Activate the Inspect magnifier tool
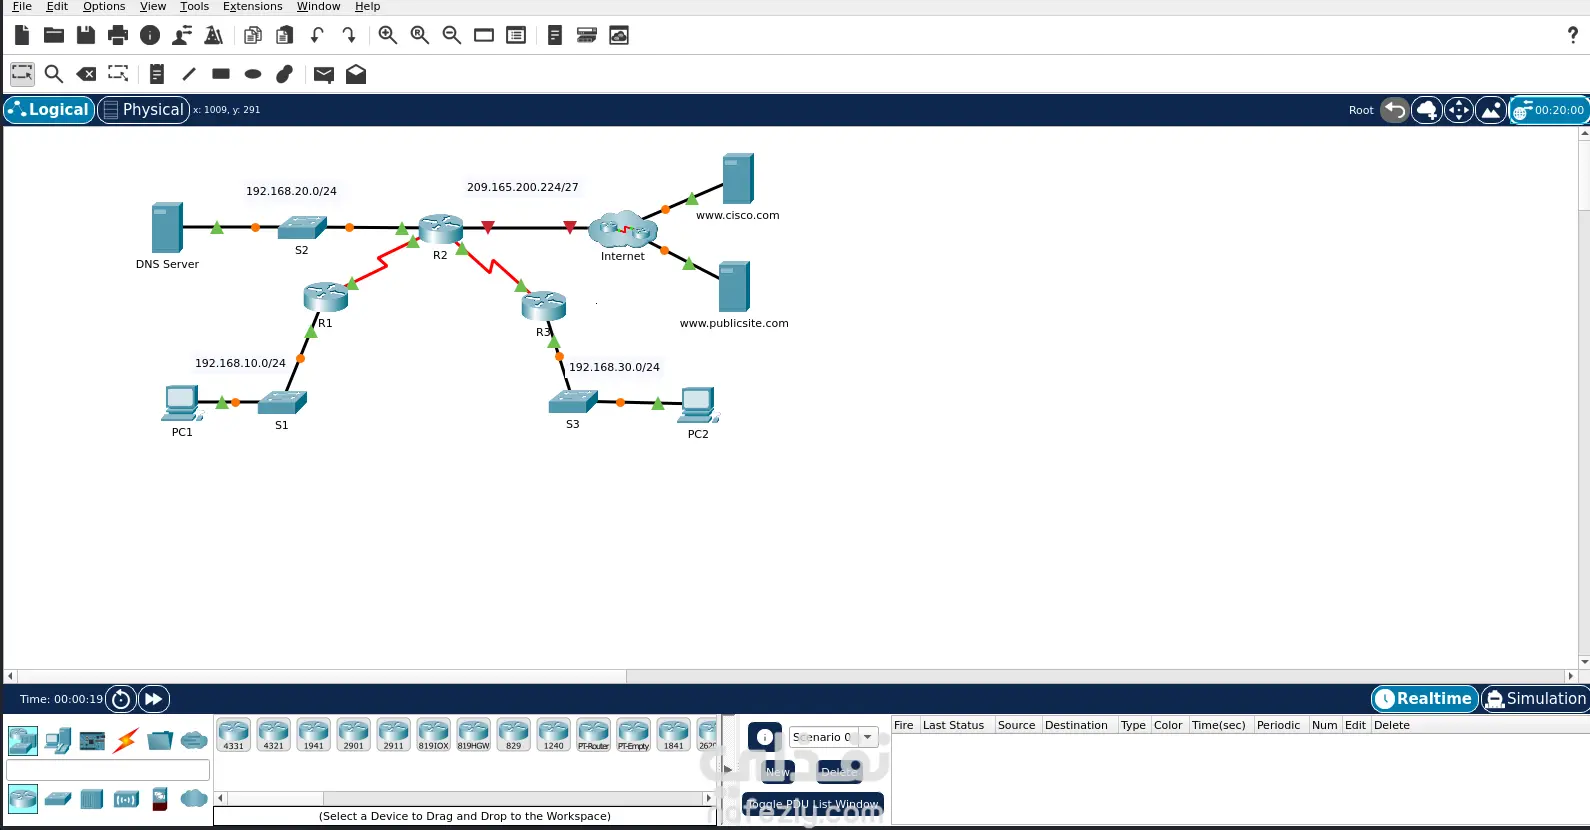The width and height of the screenshot is (1590, 830). (x=54, y=74)
